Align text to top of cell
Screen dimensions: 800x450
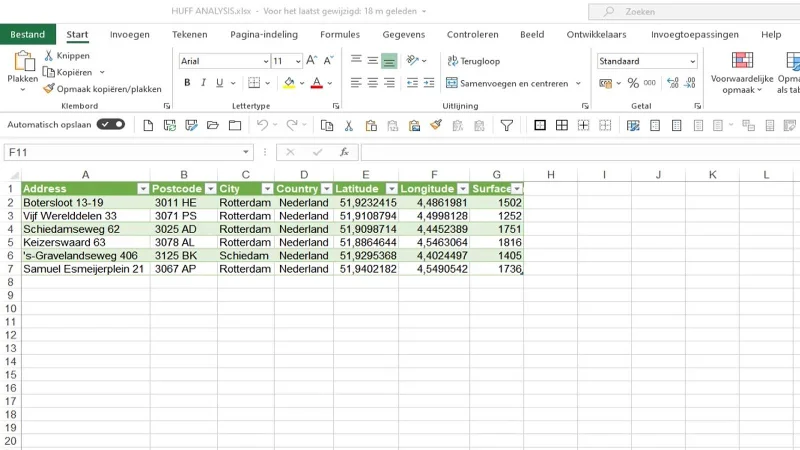(356, 61)
